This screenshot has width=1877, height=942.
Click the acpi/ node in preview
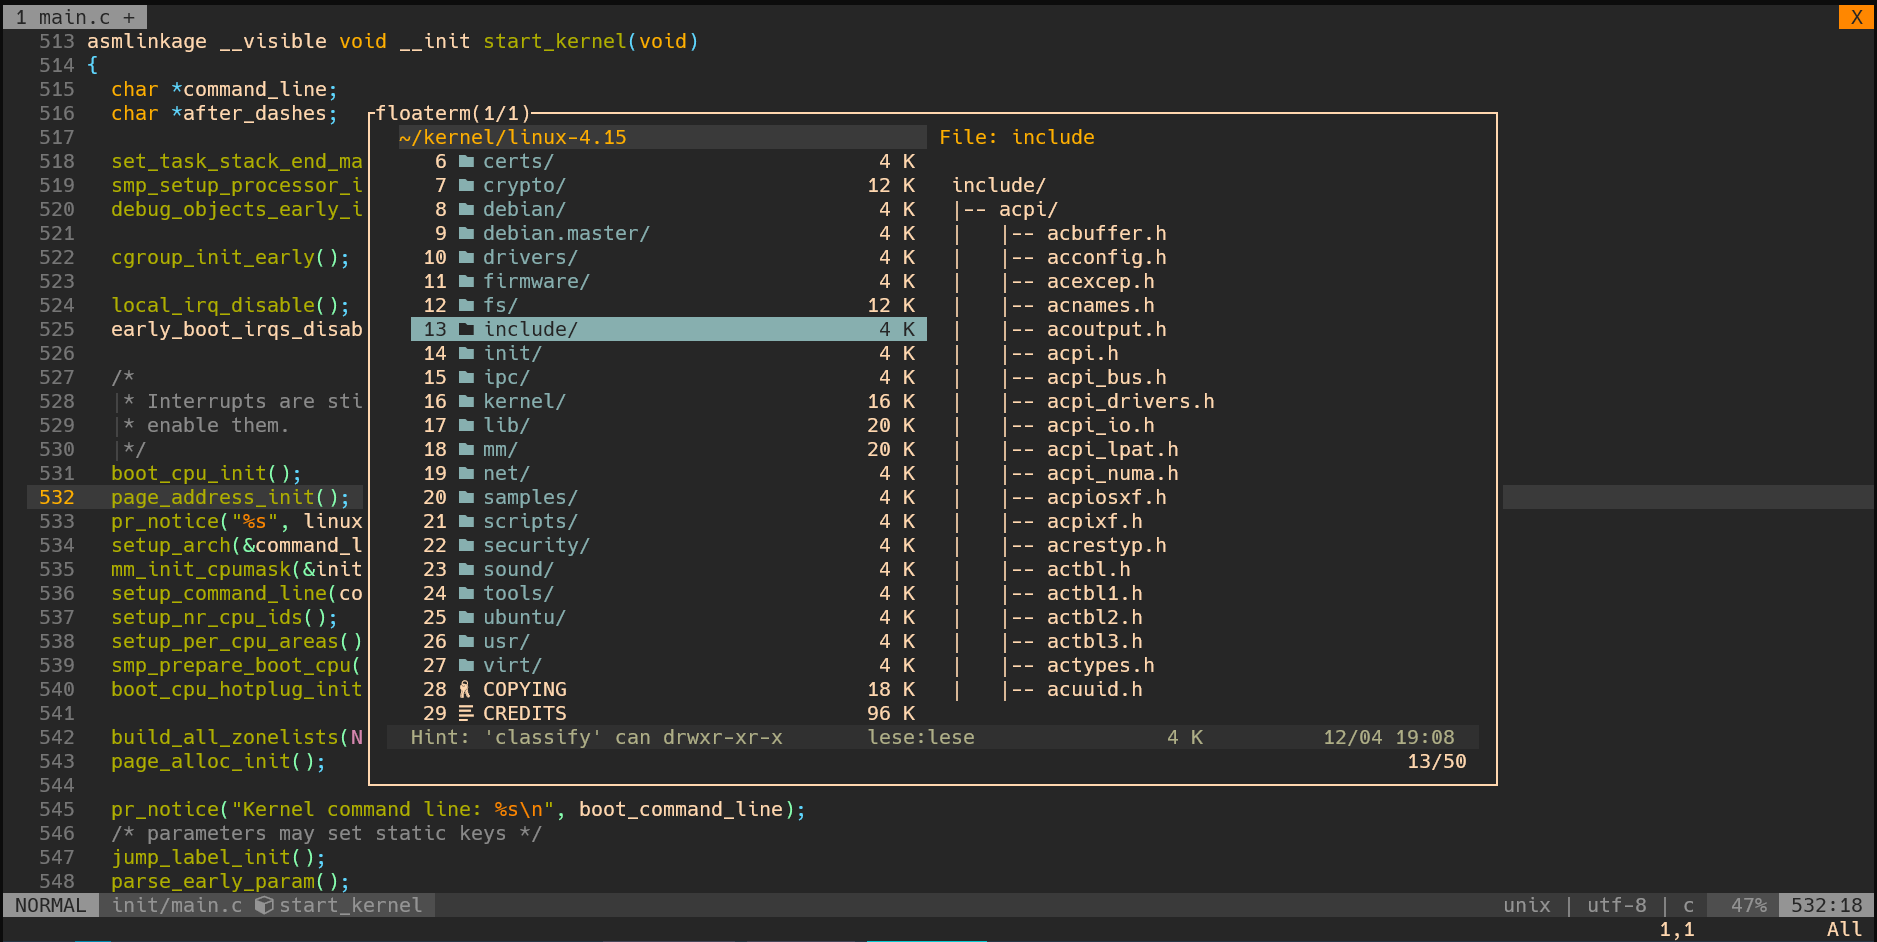coord(1028,209)
